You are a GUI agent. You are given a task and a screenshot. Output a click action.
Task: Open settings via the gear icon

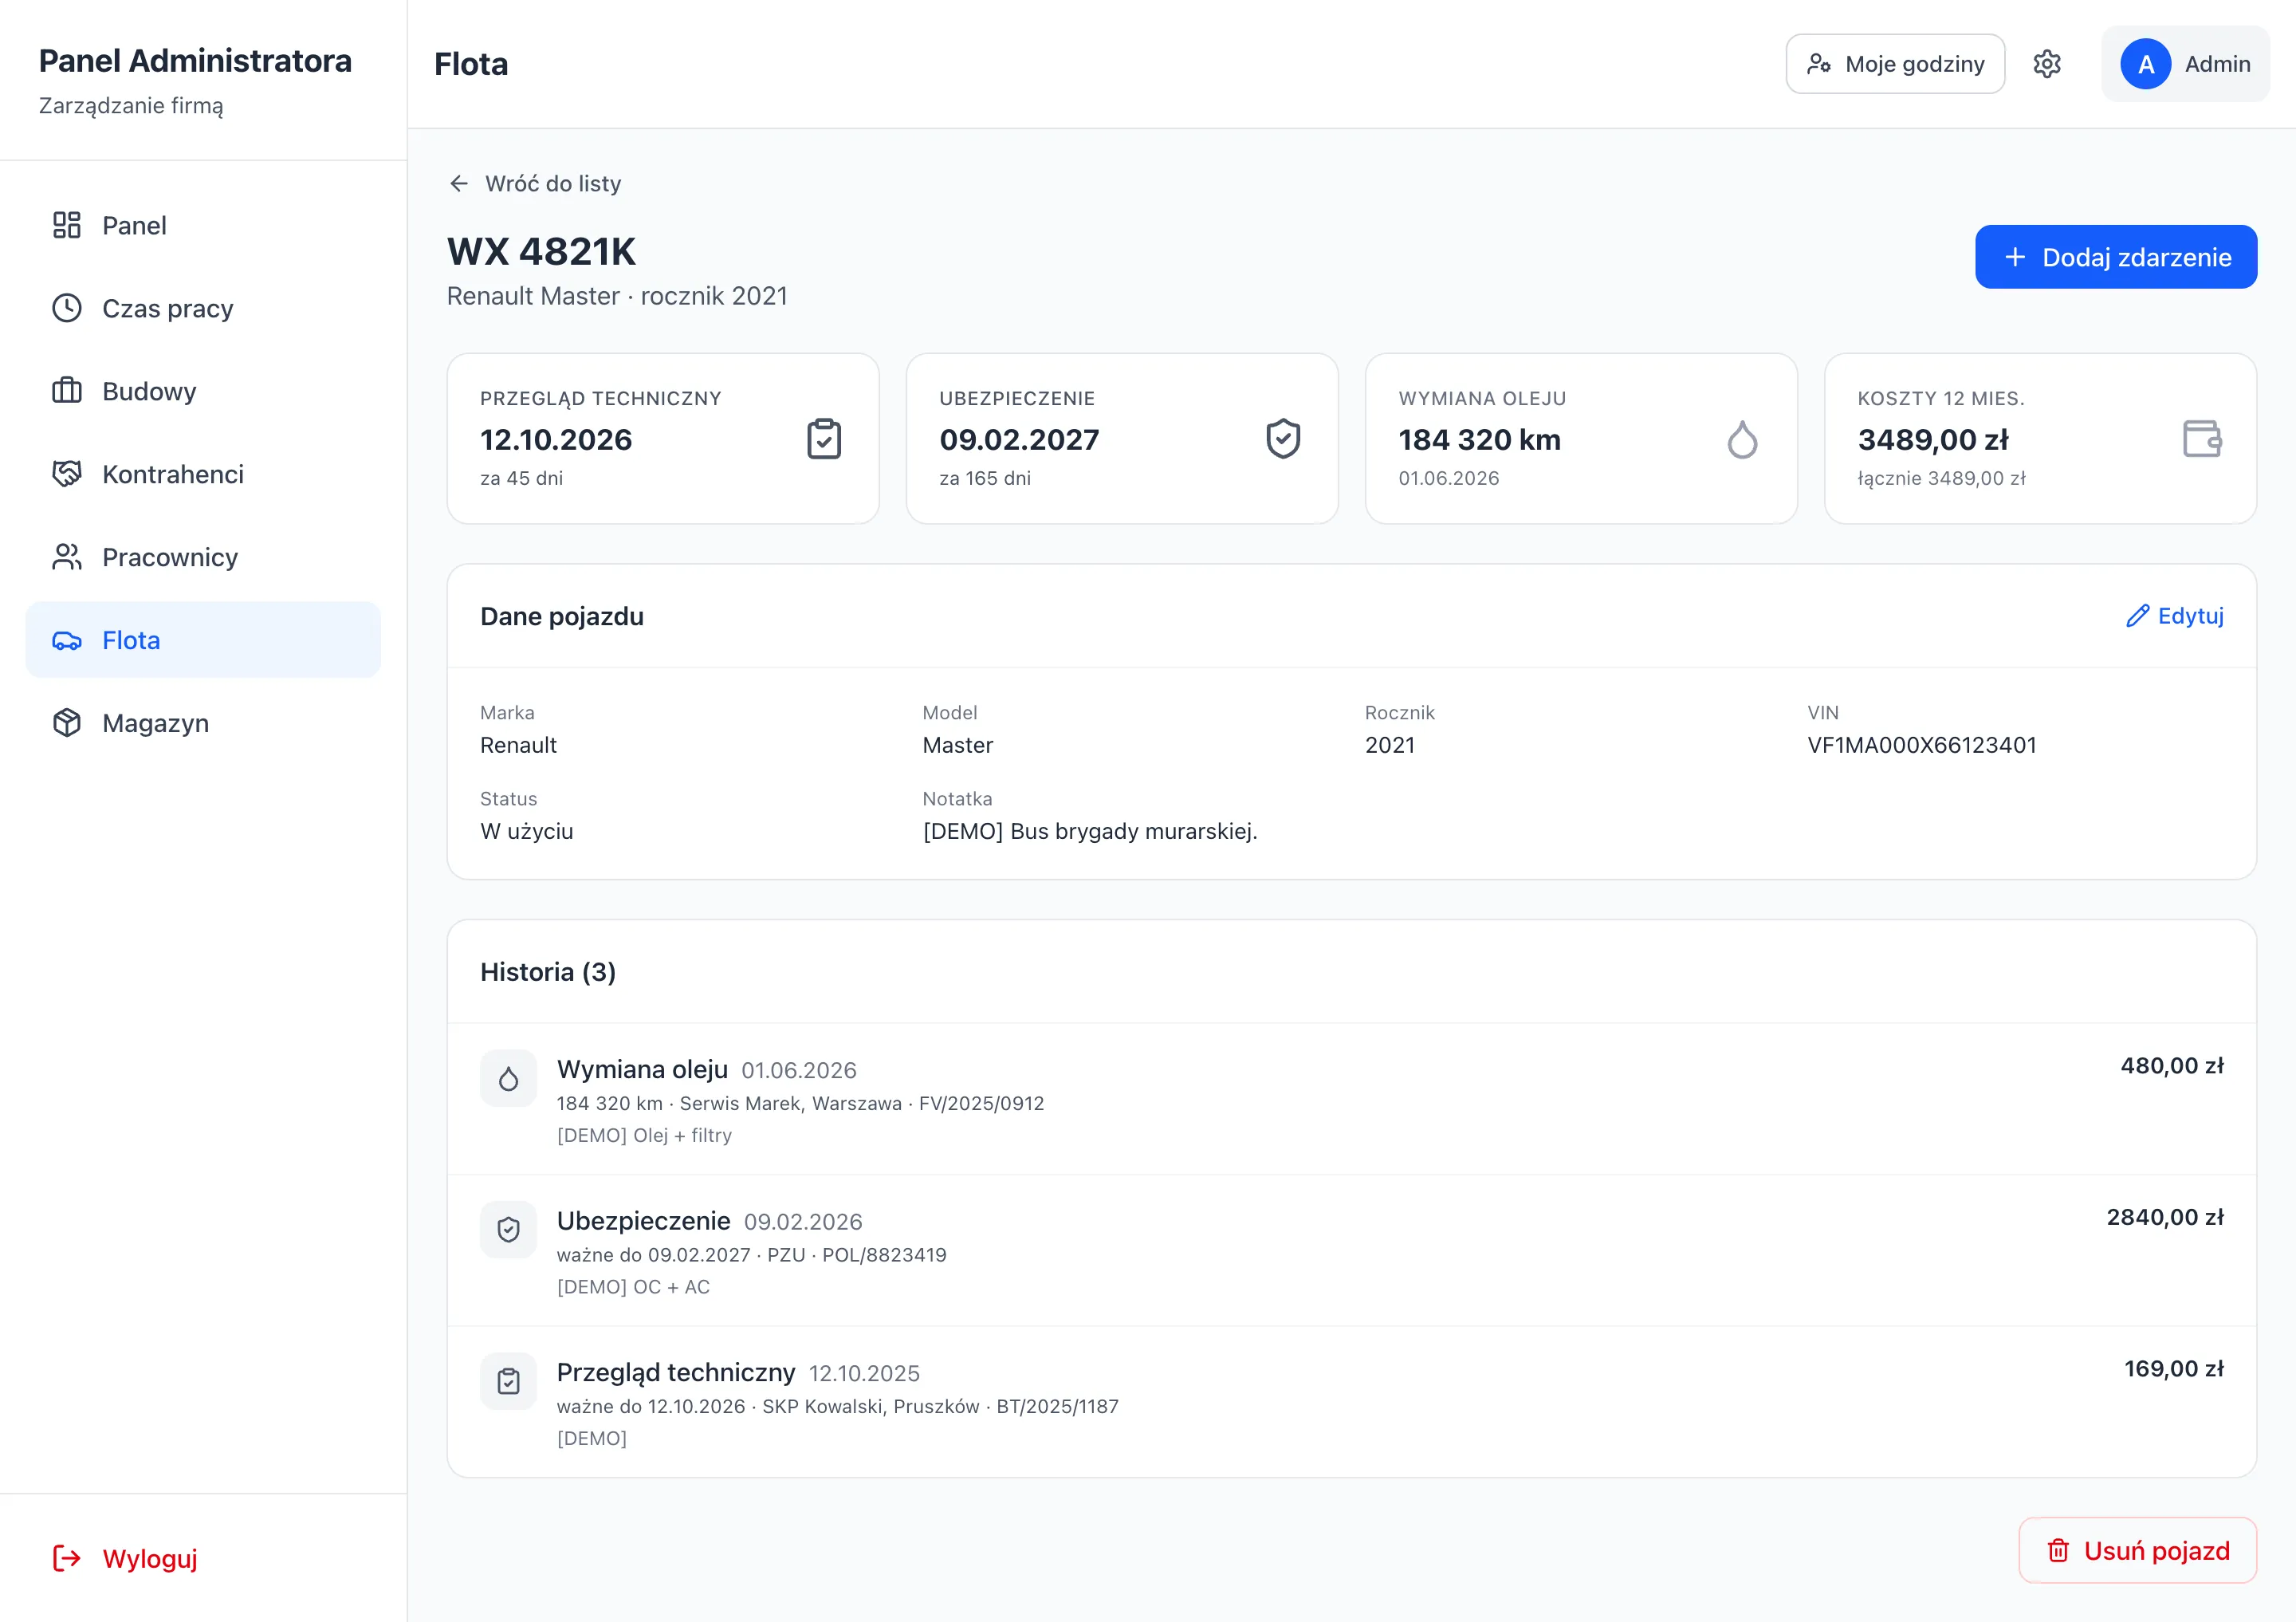tap(2047, 64)
